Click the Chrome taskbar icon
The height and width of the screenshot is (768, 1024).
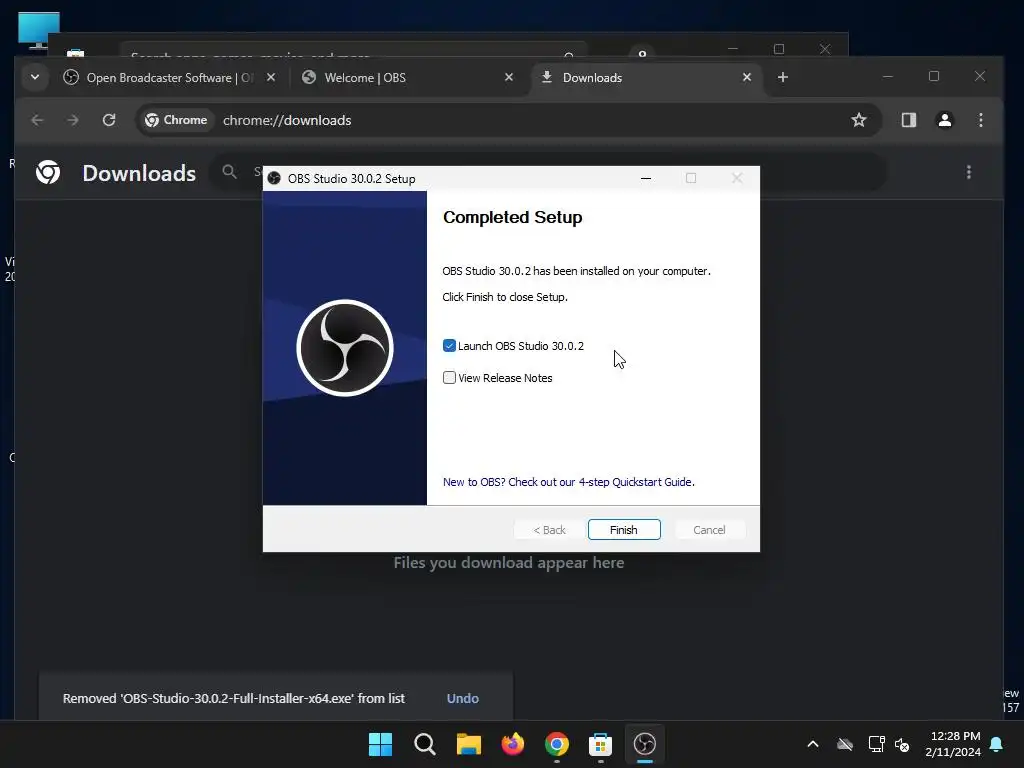(556, 744)
